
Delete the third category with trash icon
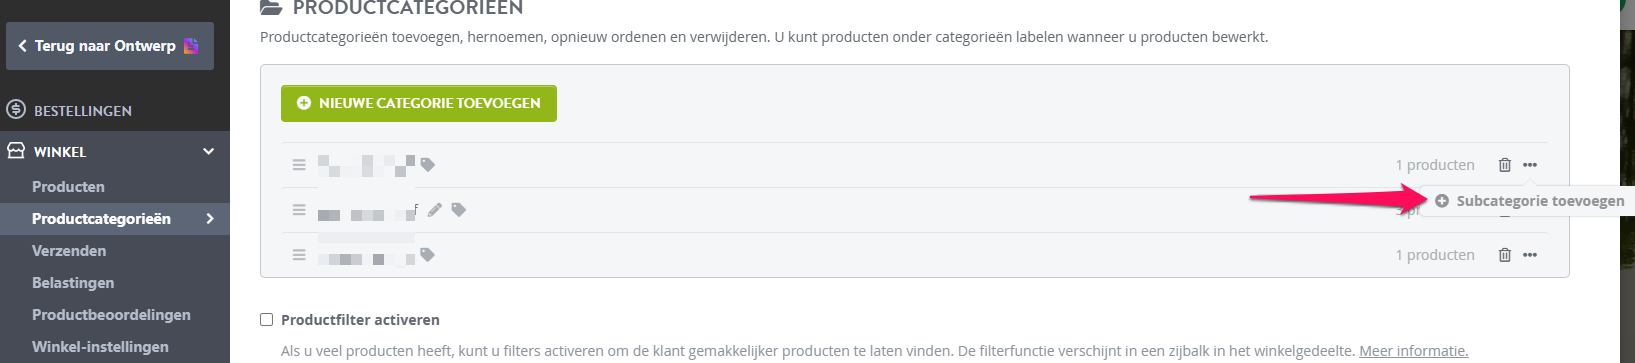pyautogui.click(x=1504, y=255)
